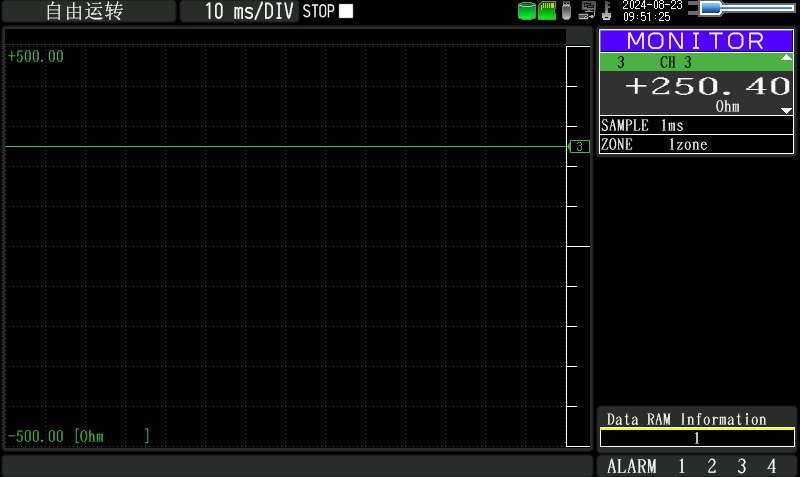Select the MONITOR panel title

(x=696, y=41)
